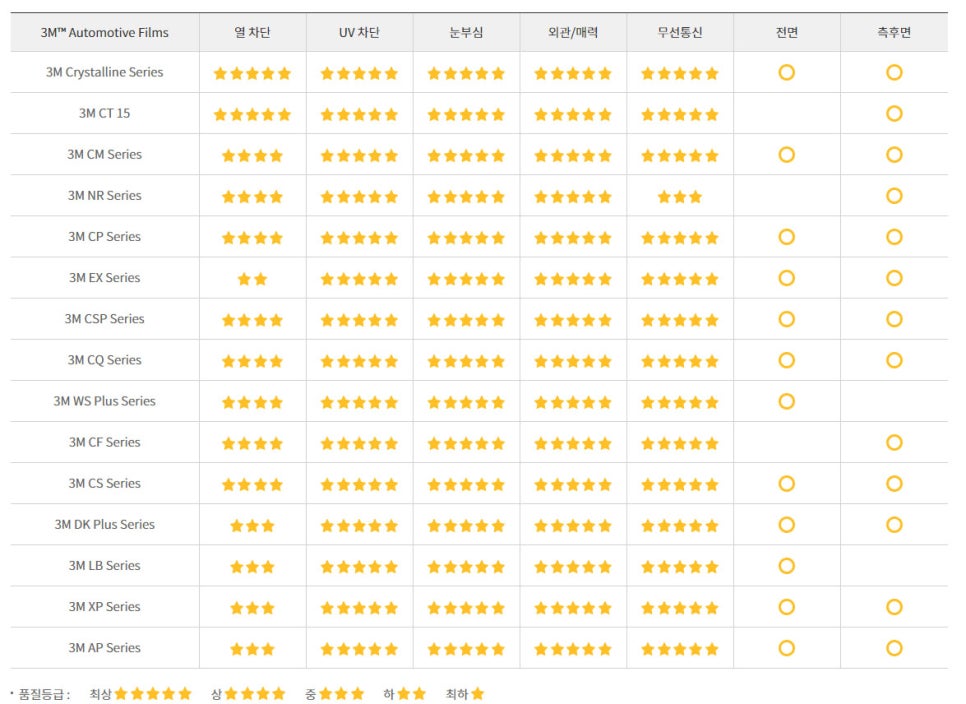This screenshot has height=704, width=966.
Task: Click the 열 차단 stars for 3M EX Series
Action: point(252,279)
